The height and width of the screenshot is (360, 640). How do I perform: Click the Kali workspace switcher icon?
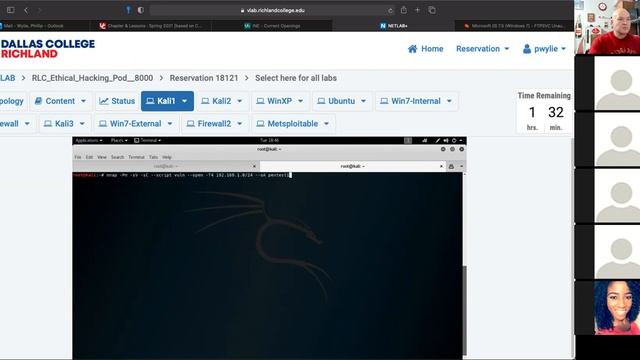408,140
